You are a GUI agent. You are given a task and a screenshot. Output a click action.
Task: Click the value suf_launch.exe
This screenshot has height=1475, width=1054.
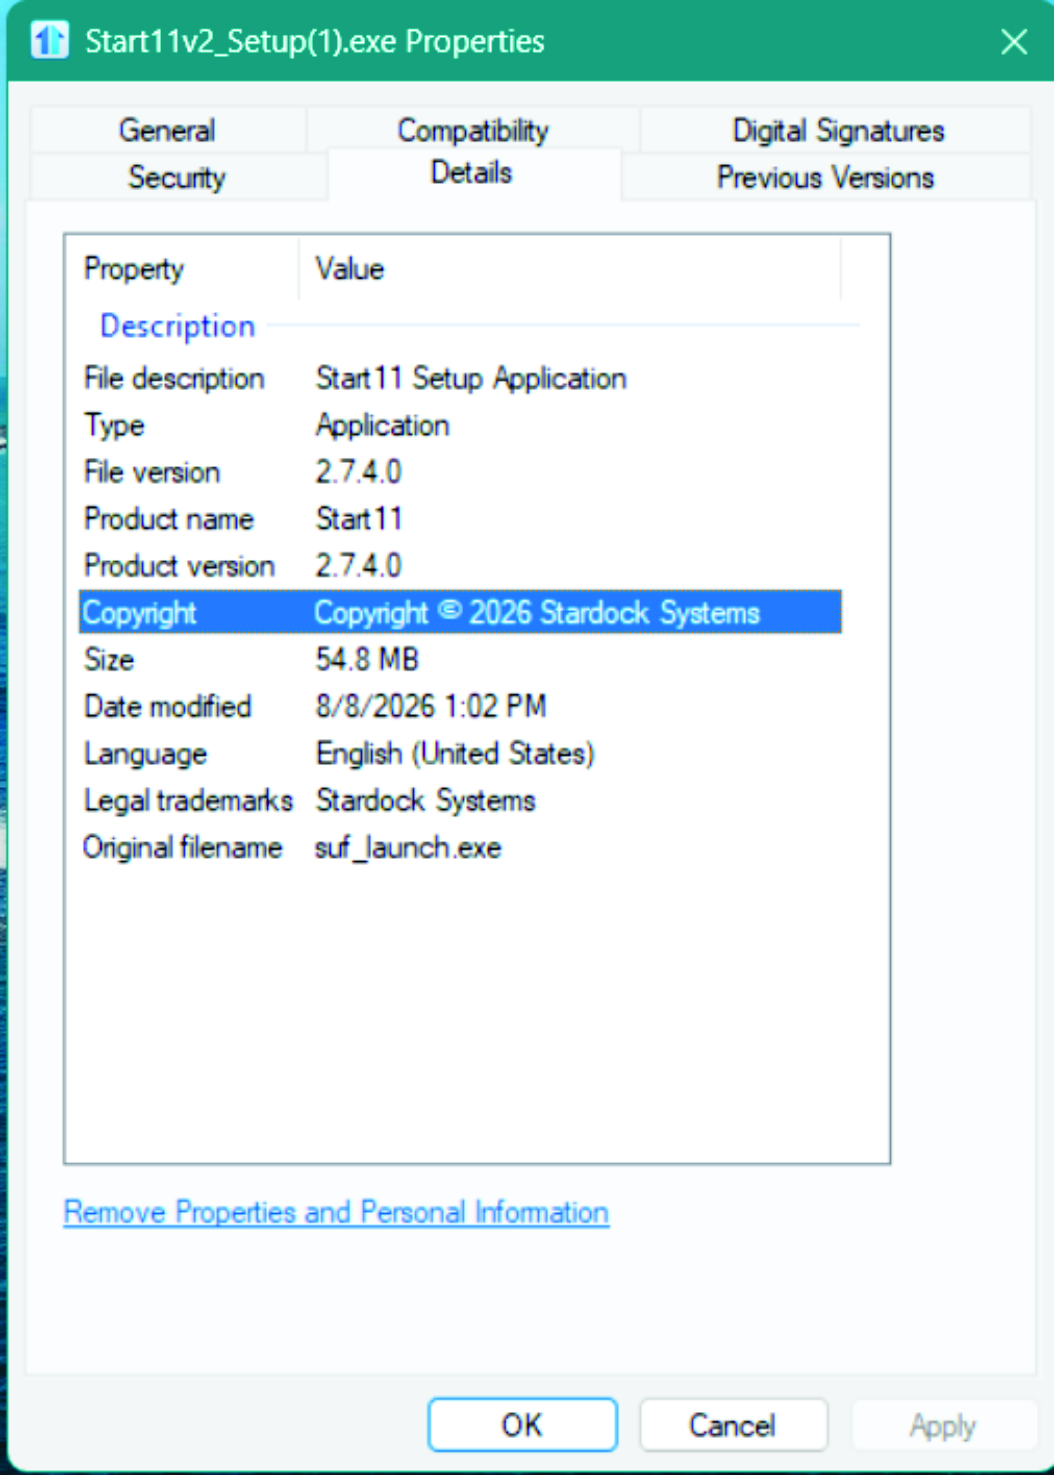(408, 848)
